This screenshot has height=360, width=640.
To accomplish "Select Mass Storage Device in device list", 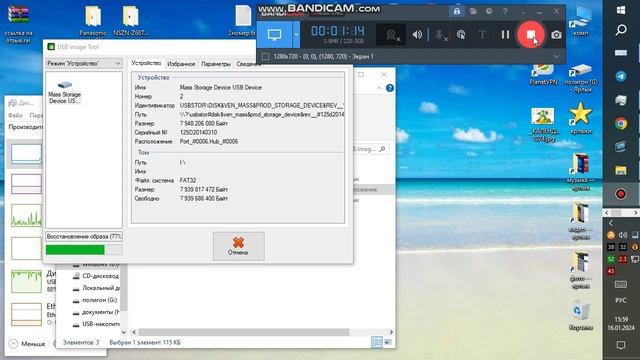I will click(64, 92).
